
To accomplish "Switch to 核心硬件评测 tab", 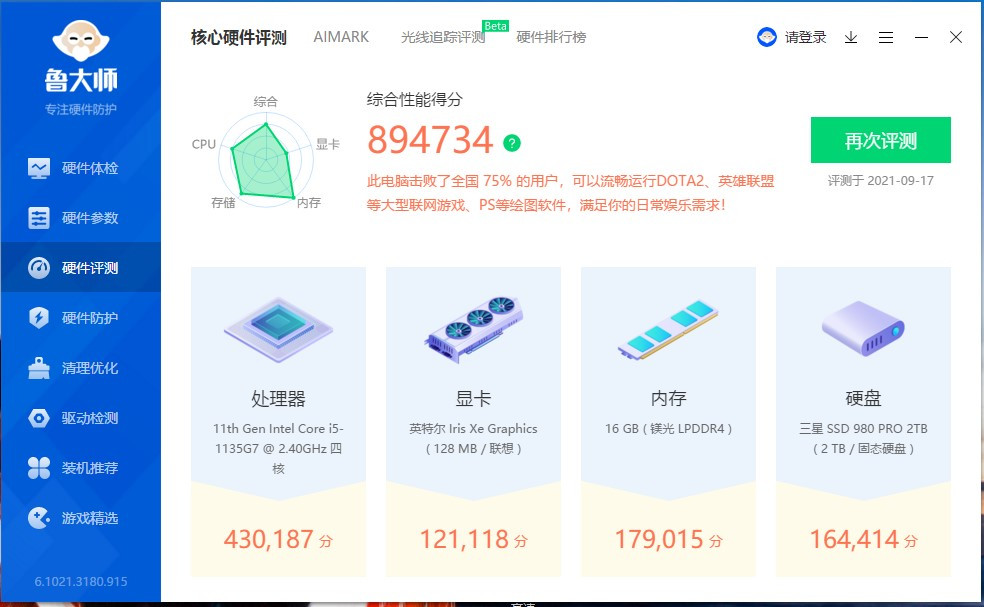I will (x=238, y=38).
